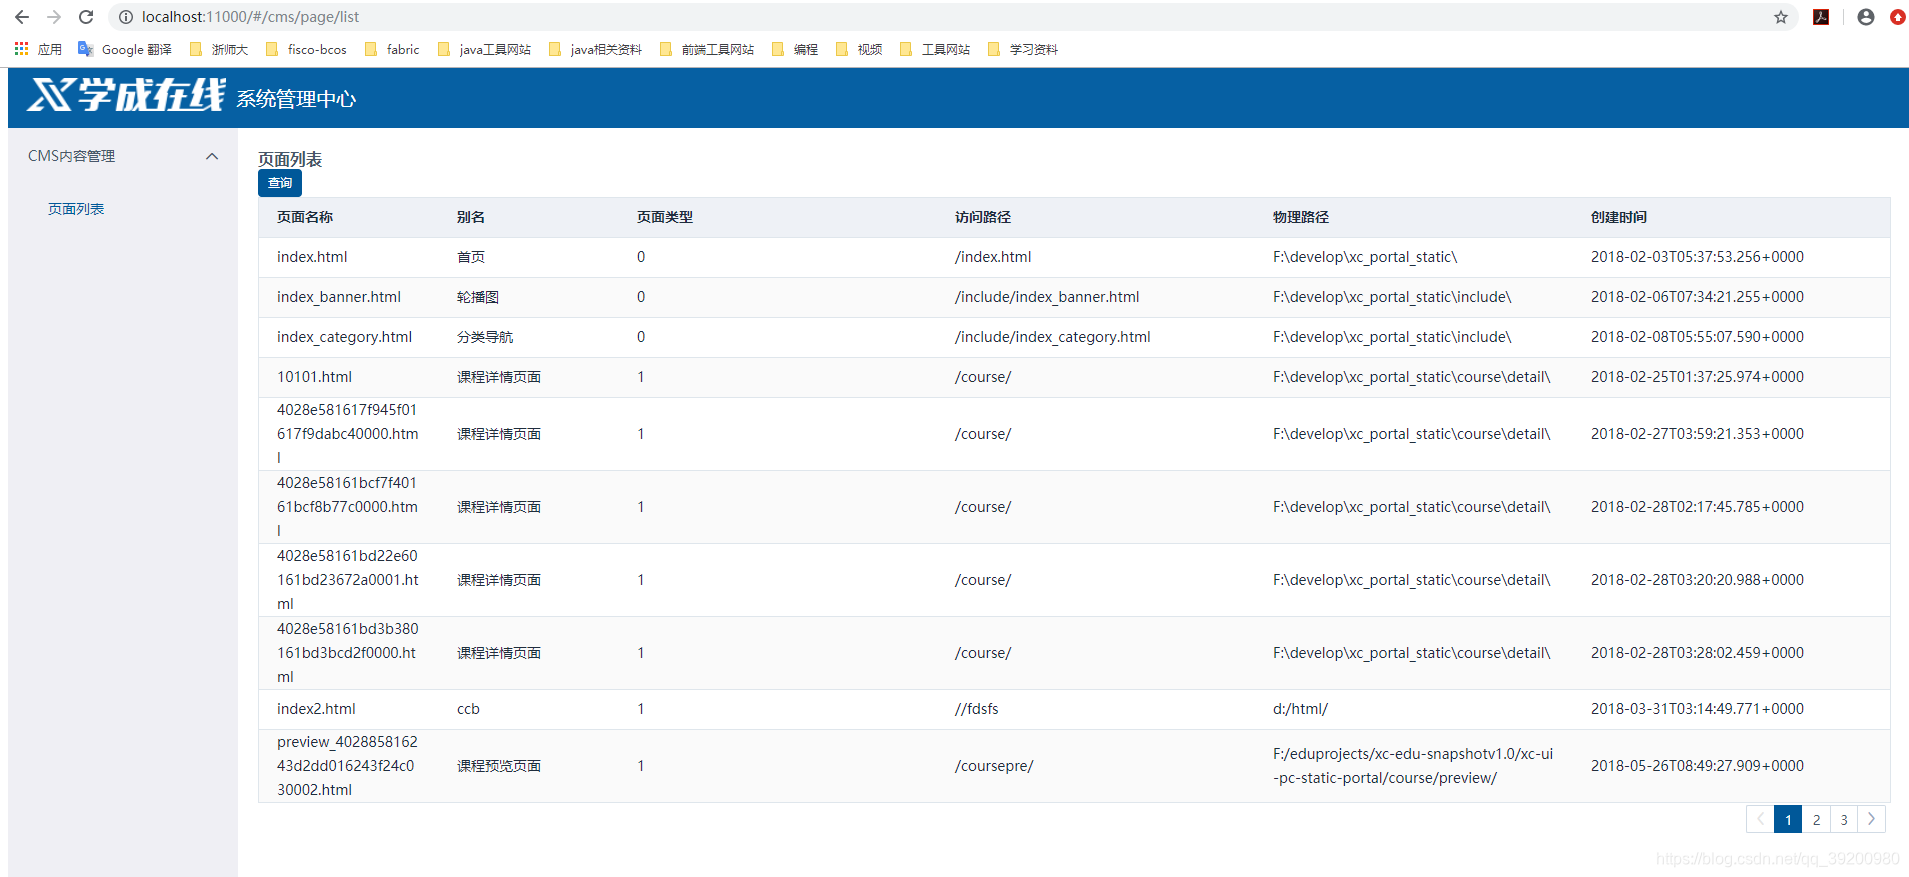Click the 轮播图 alias cell

coord(478,297)
